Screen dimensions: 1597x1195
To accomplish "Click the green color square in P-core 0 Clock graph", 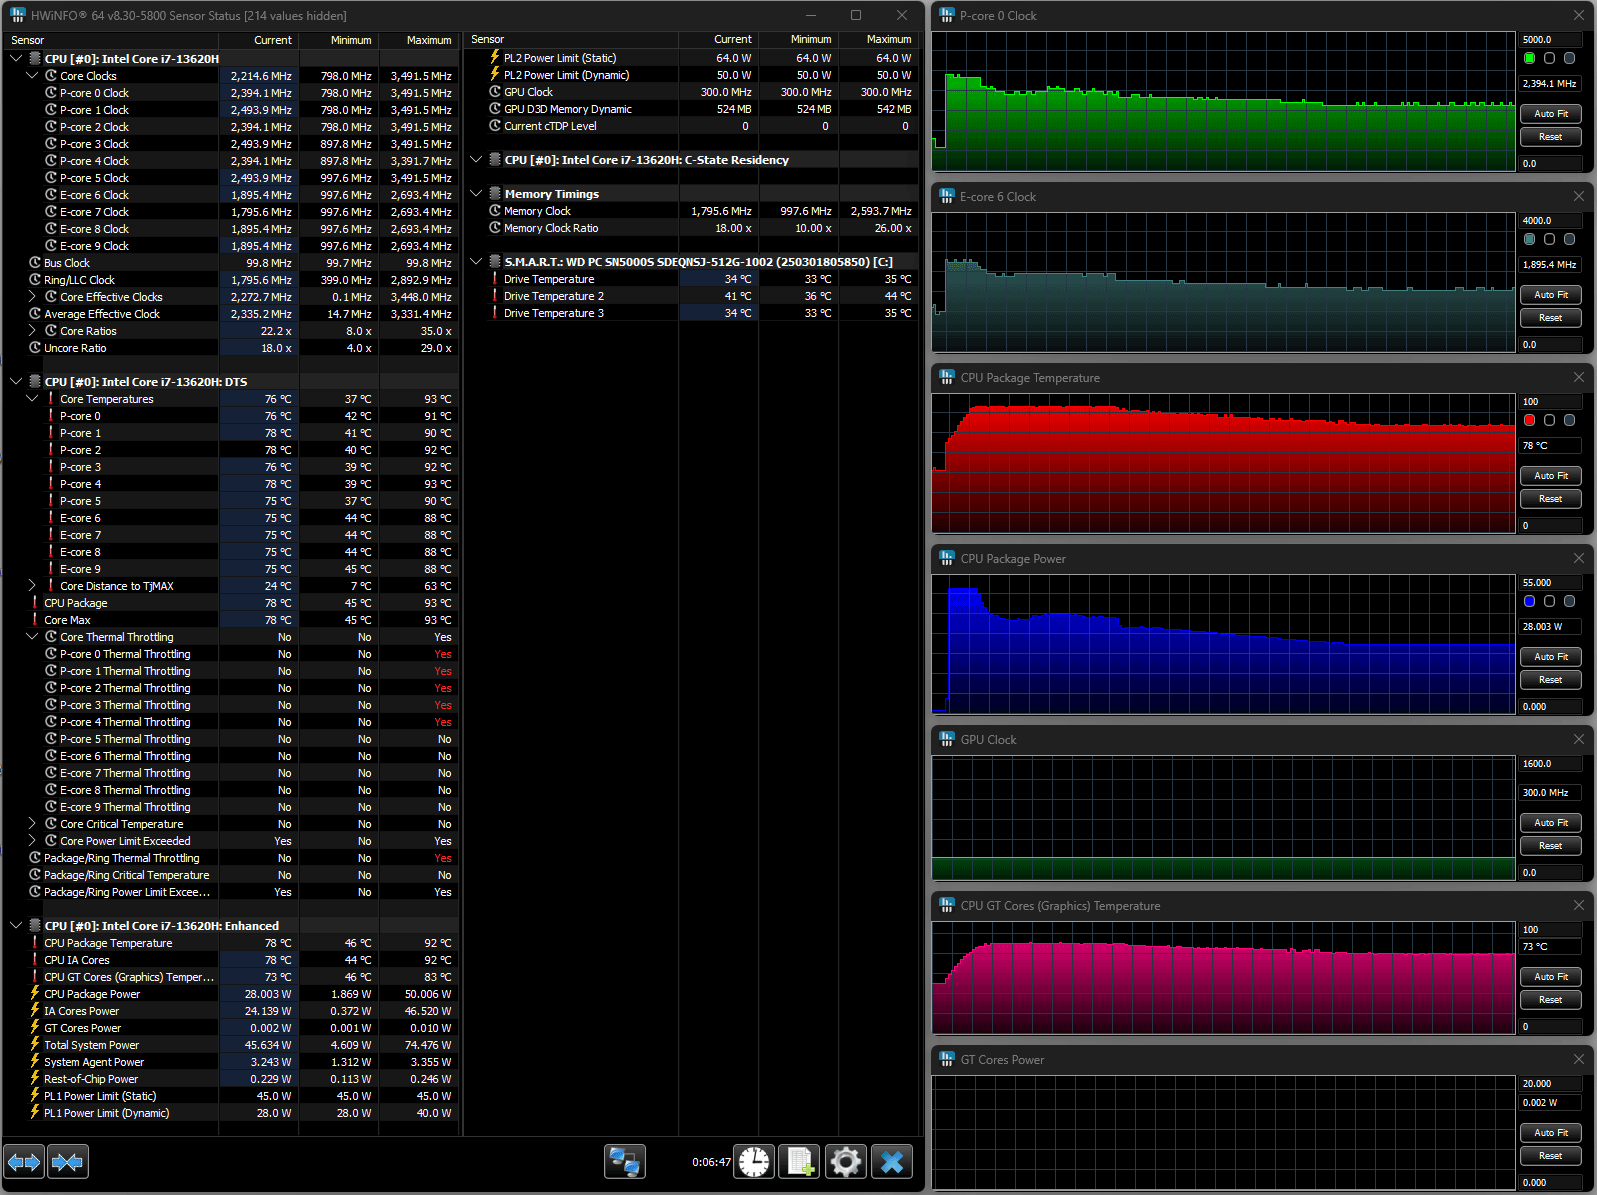I will click(1529, 58).
